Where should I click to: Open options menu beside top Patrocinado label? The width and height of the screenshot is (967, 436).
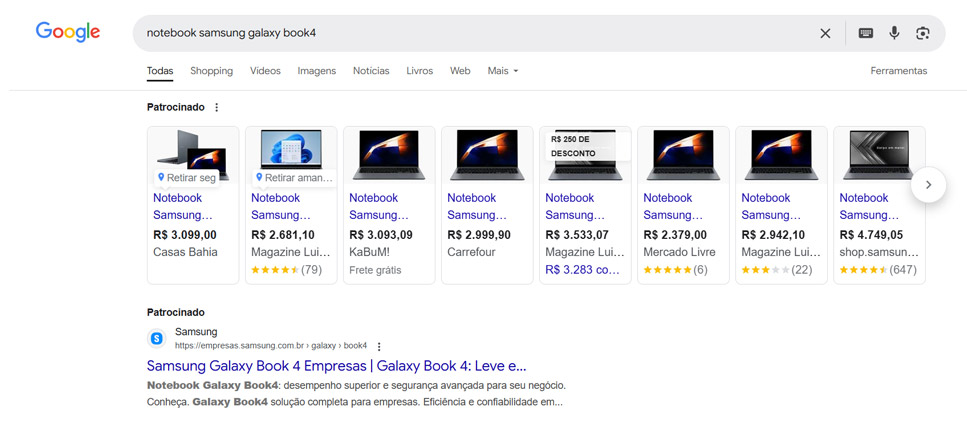pyautogui.click(x=216, y=107)
